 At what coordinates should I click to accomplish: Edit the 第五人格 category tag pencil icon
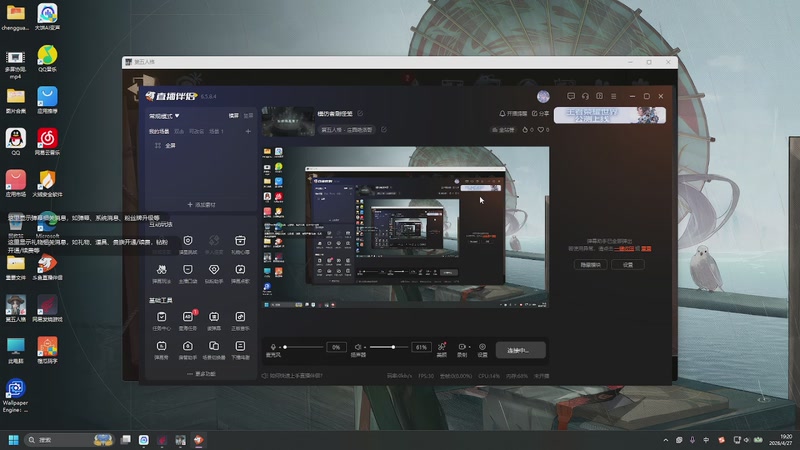coord(384,130)
